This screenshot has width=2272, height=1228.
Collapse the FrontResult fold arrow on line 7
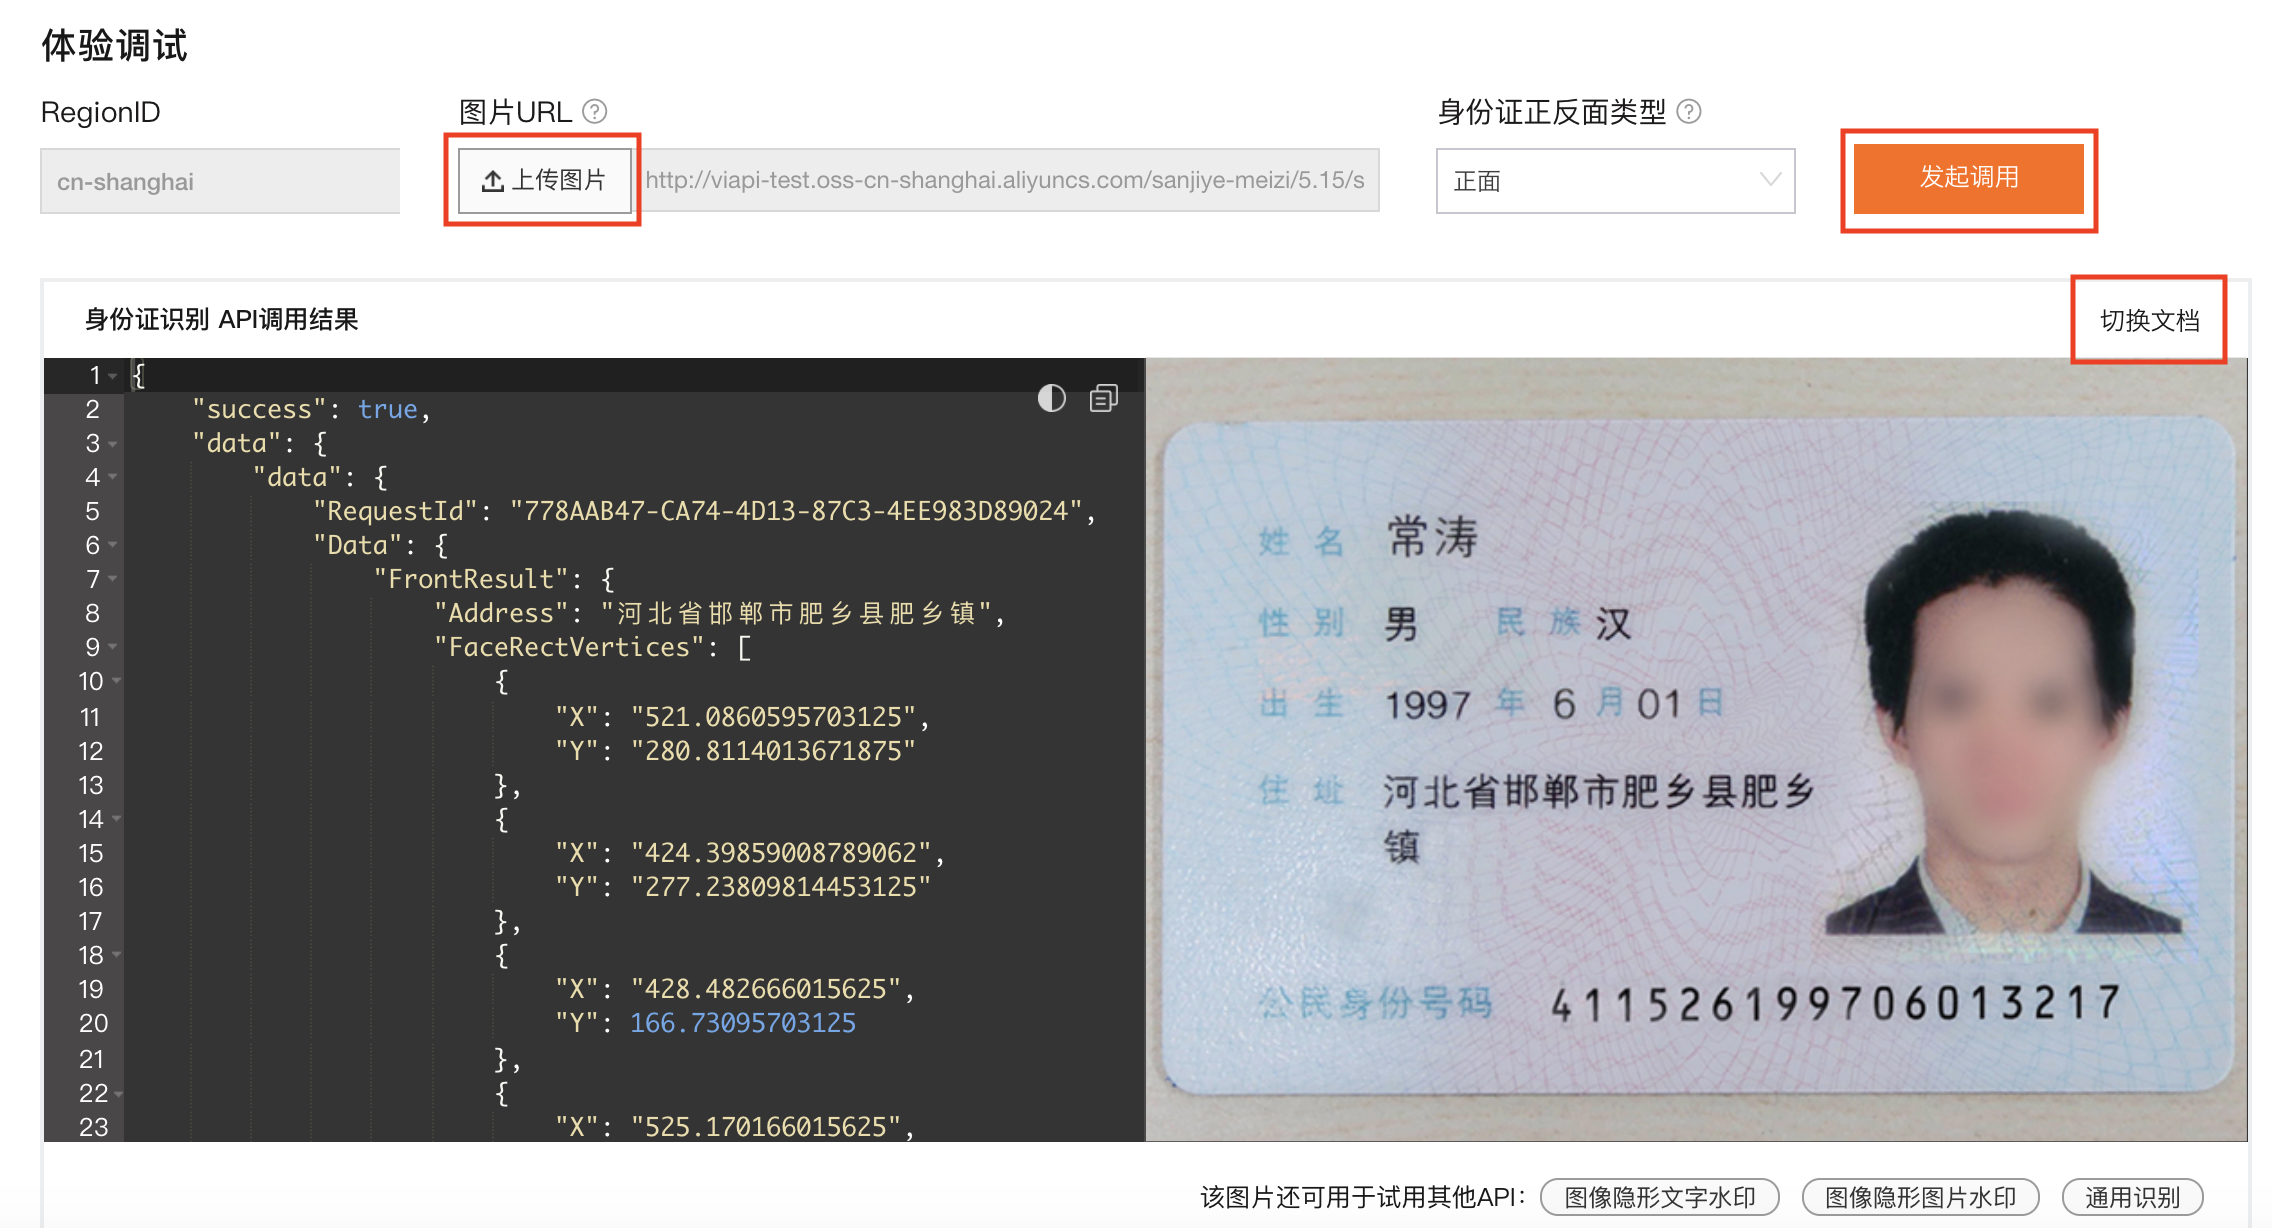point(113,579)
